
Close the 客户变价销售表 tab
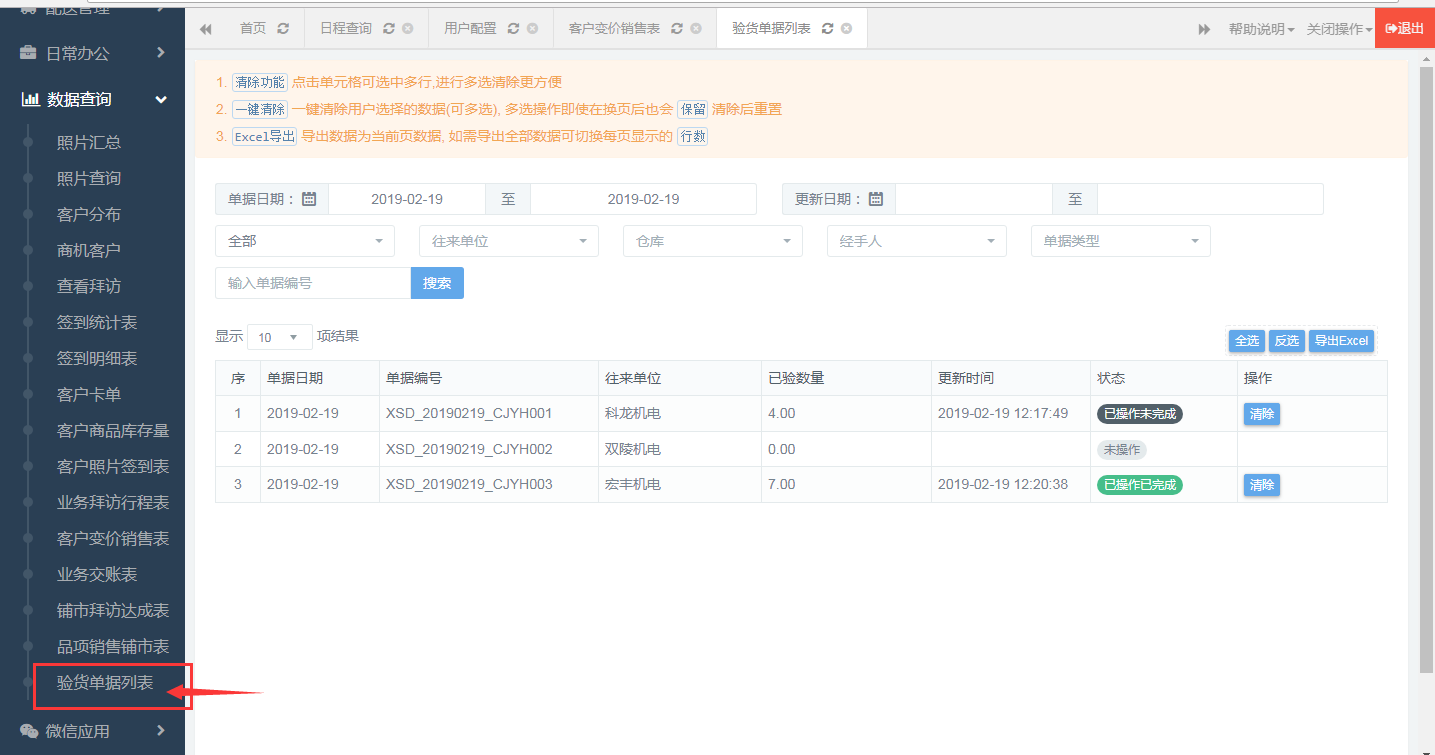tap(696, 29)
